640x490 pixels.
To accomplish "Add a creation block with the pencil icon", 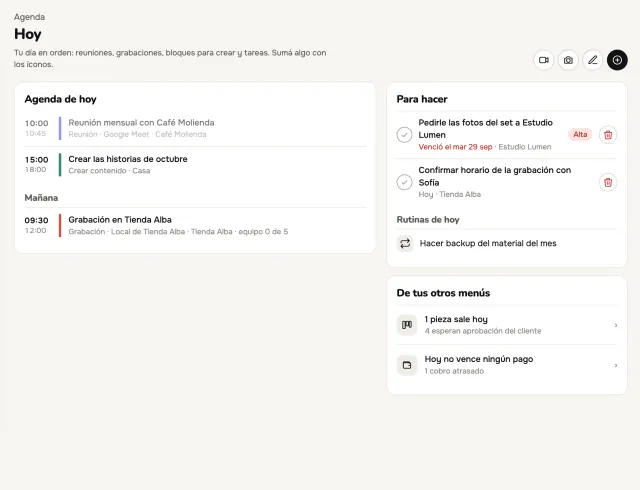I will [x=592, y=60].
